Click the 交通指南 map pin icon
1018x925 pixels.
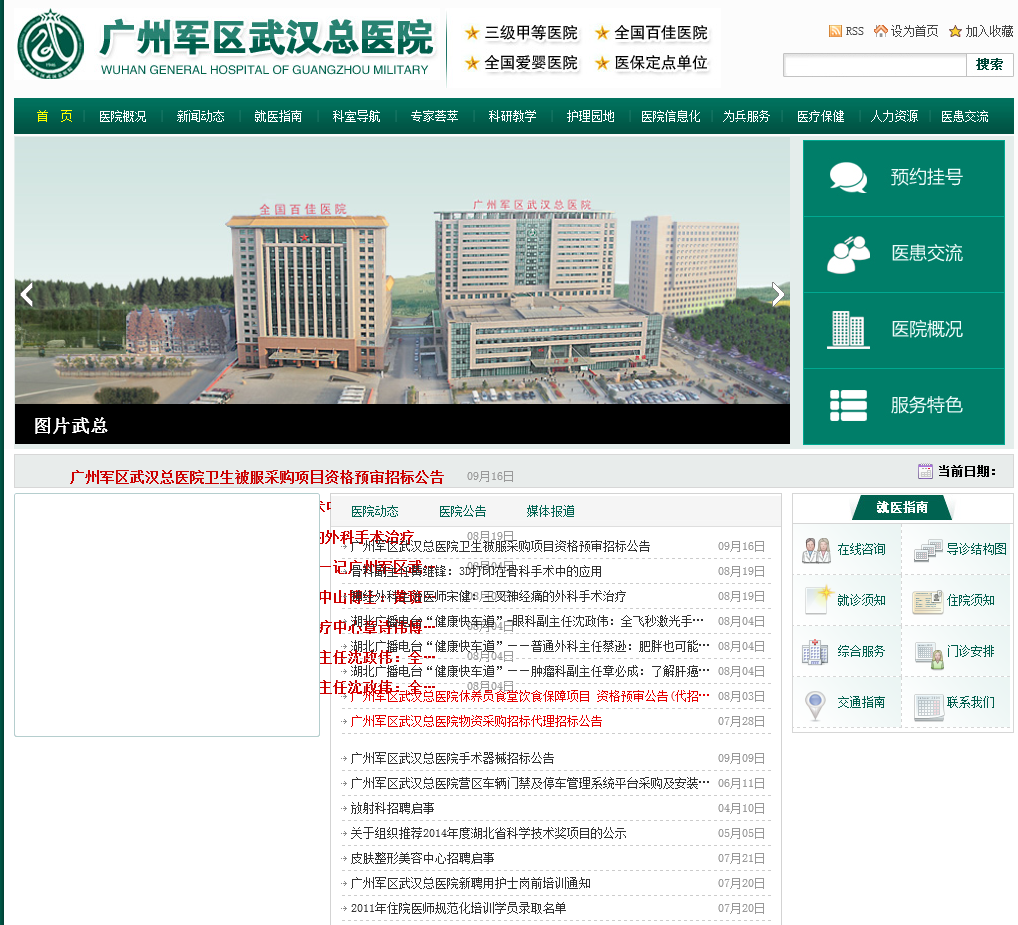(815, 706)
